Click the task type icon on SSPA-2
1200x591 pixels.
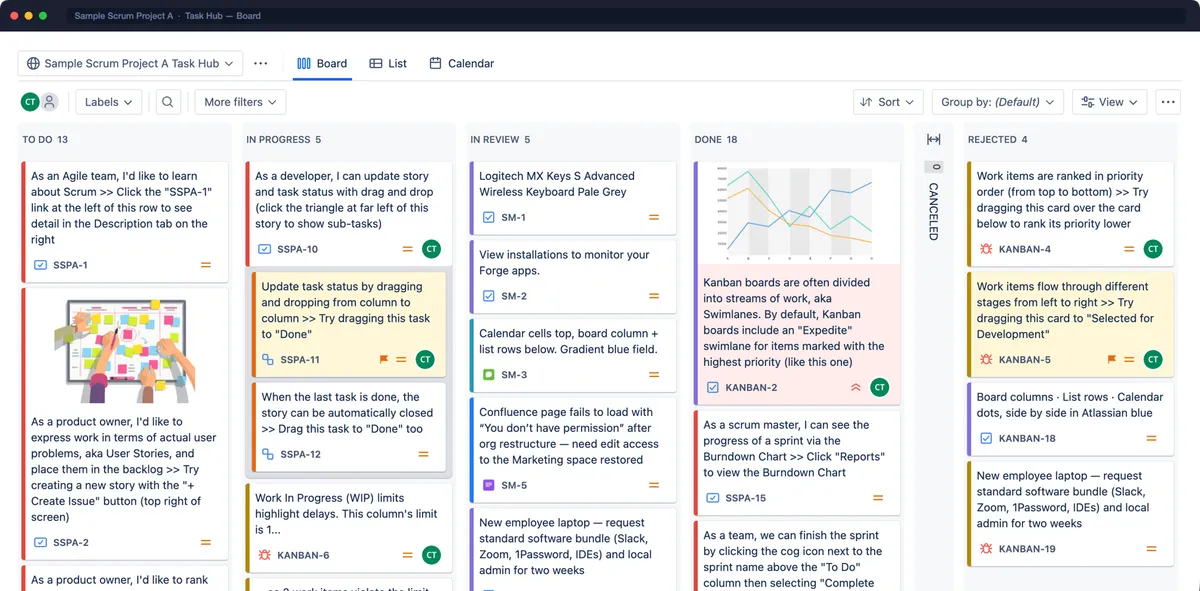coord(41,542)
